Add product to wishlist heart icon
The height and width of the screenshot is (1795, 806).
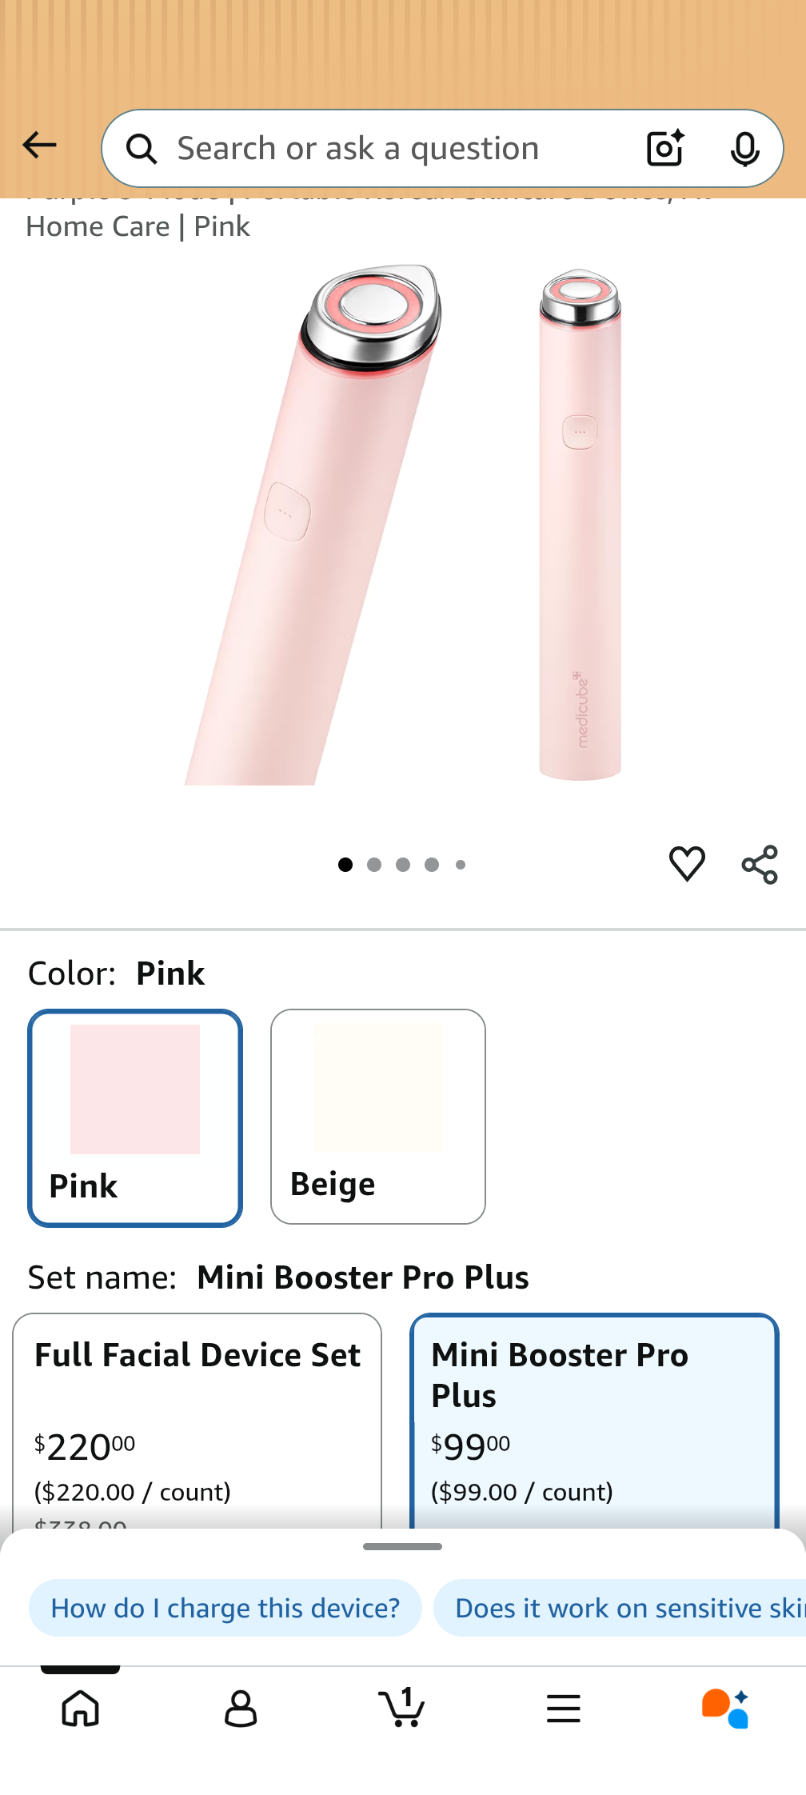coord(687,864)
